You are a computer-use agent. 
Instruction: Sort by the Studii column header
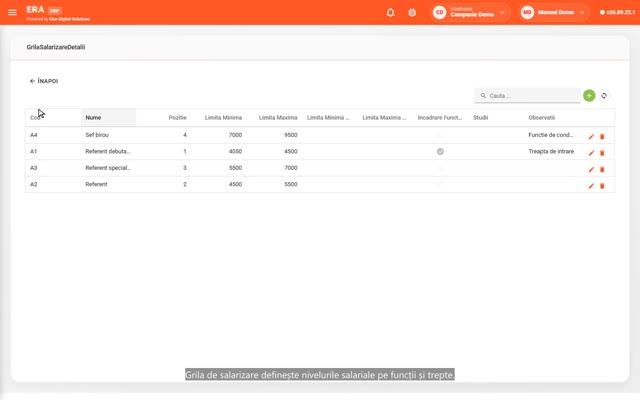[480, 118]
